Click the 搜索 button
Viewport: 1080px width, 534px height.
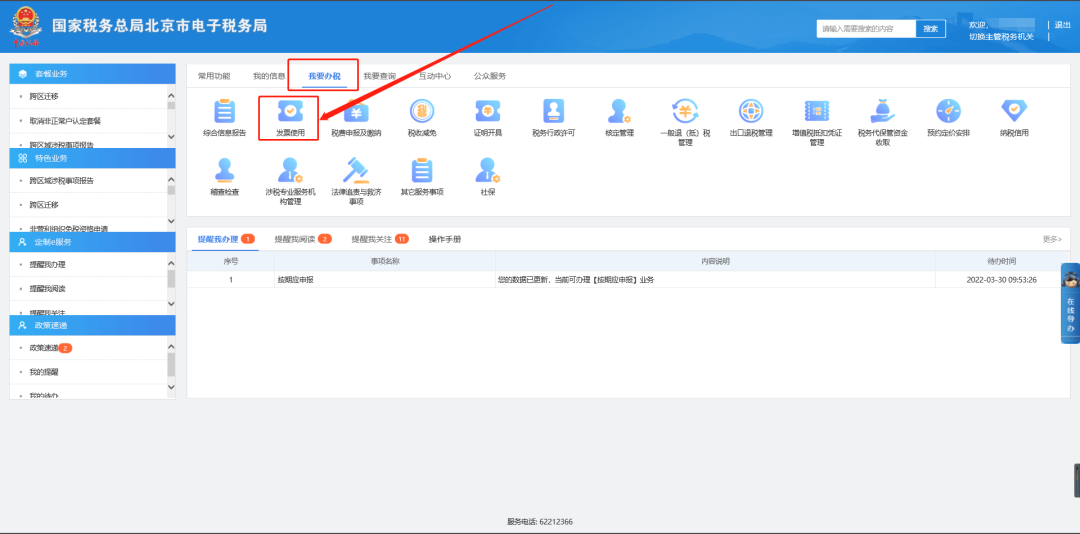tap(931, 28)
